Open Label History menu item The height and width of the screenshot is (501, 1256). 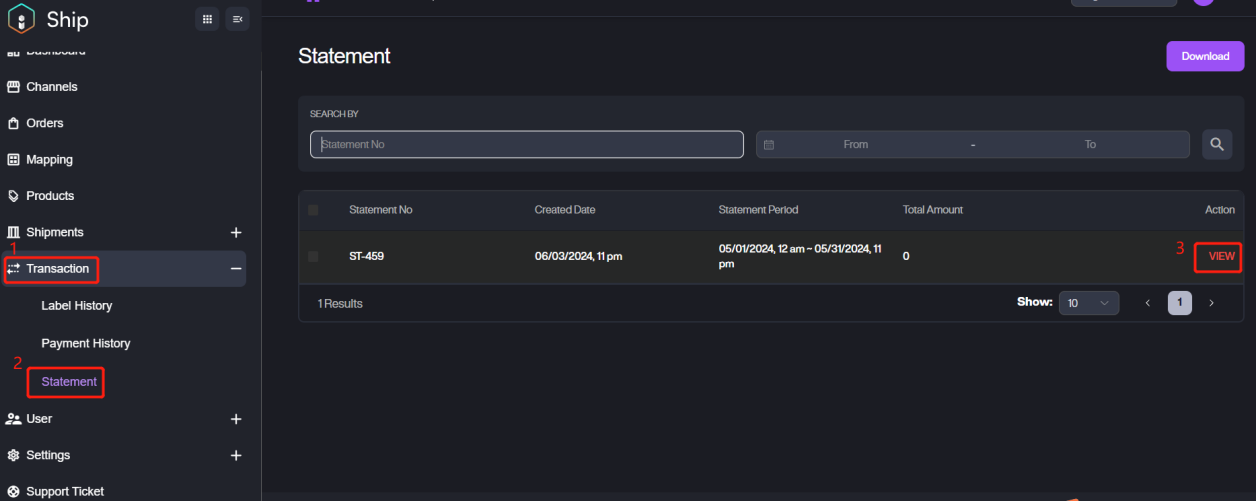coord(77,306)
